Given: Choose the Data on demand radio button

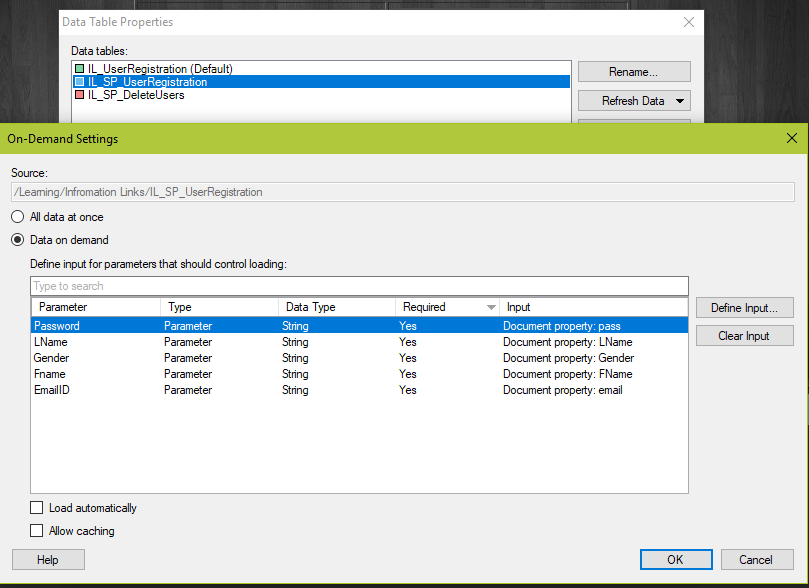Looking at the screenshot, I should coord(17,240).
